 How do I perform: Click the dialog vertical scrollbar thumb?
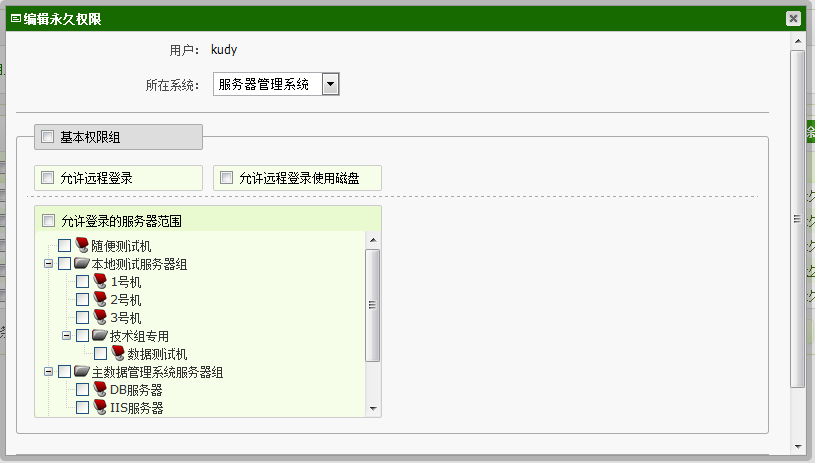[798, 219]
